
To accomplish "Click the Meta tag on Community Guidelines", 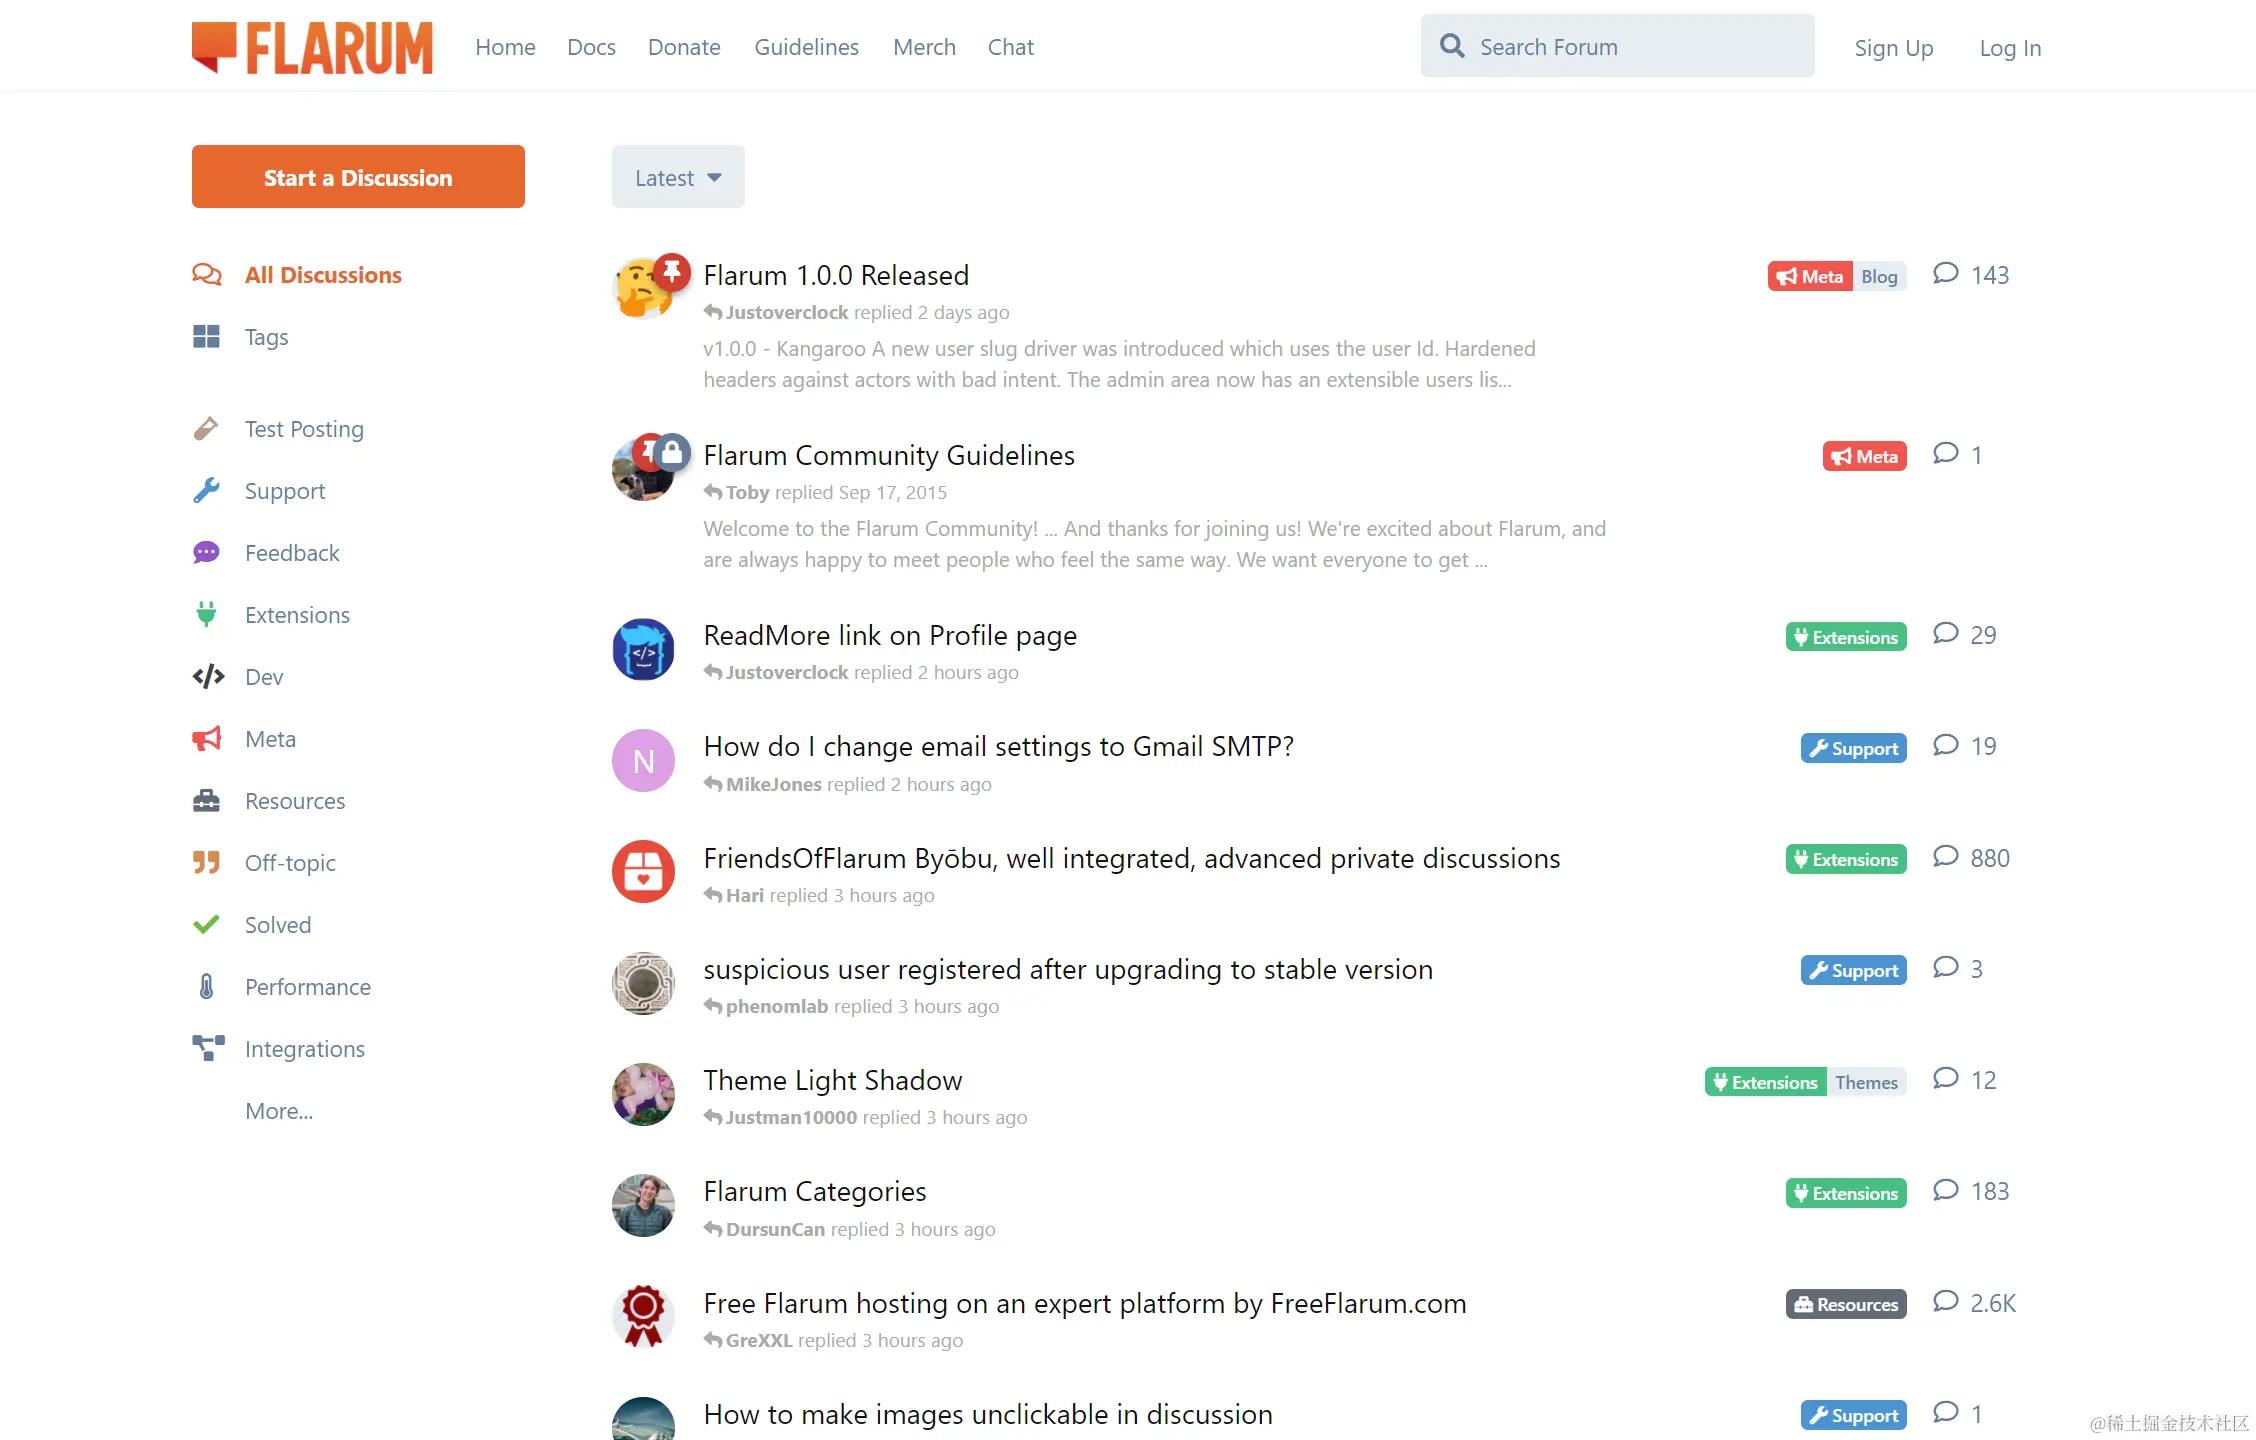I will [x=1865, y=457].
